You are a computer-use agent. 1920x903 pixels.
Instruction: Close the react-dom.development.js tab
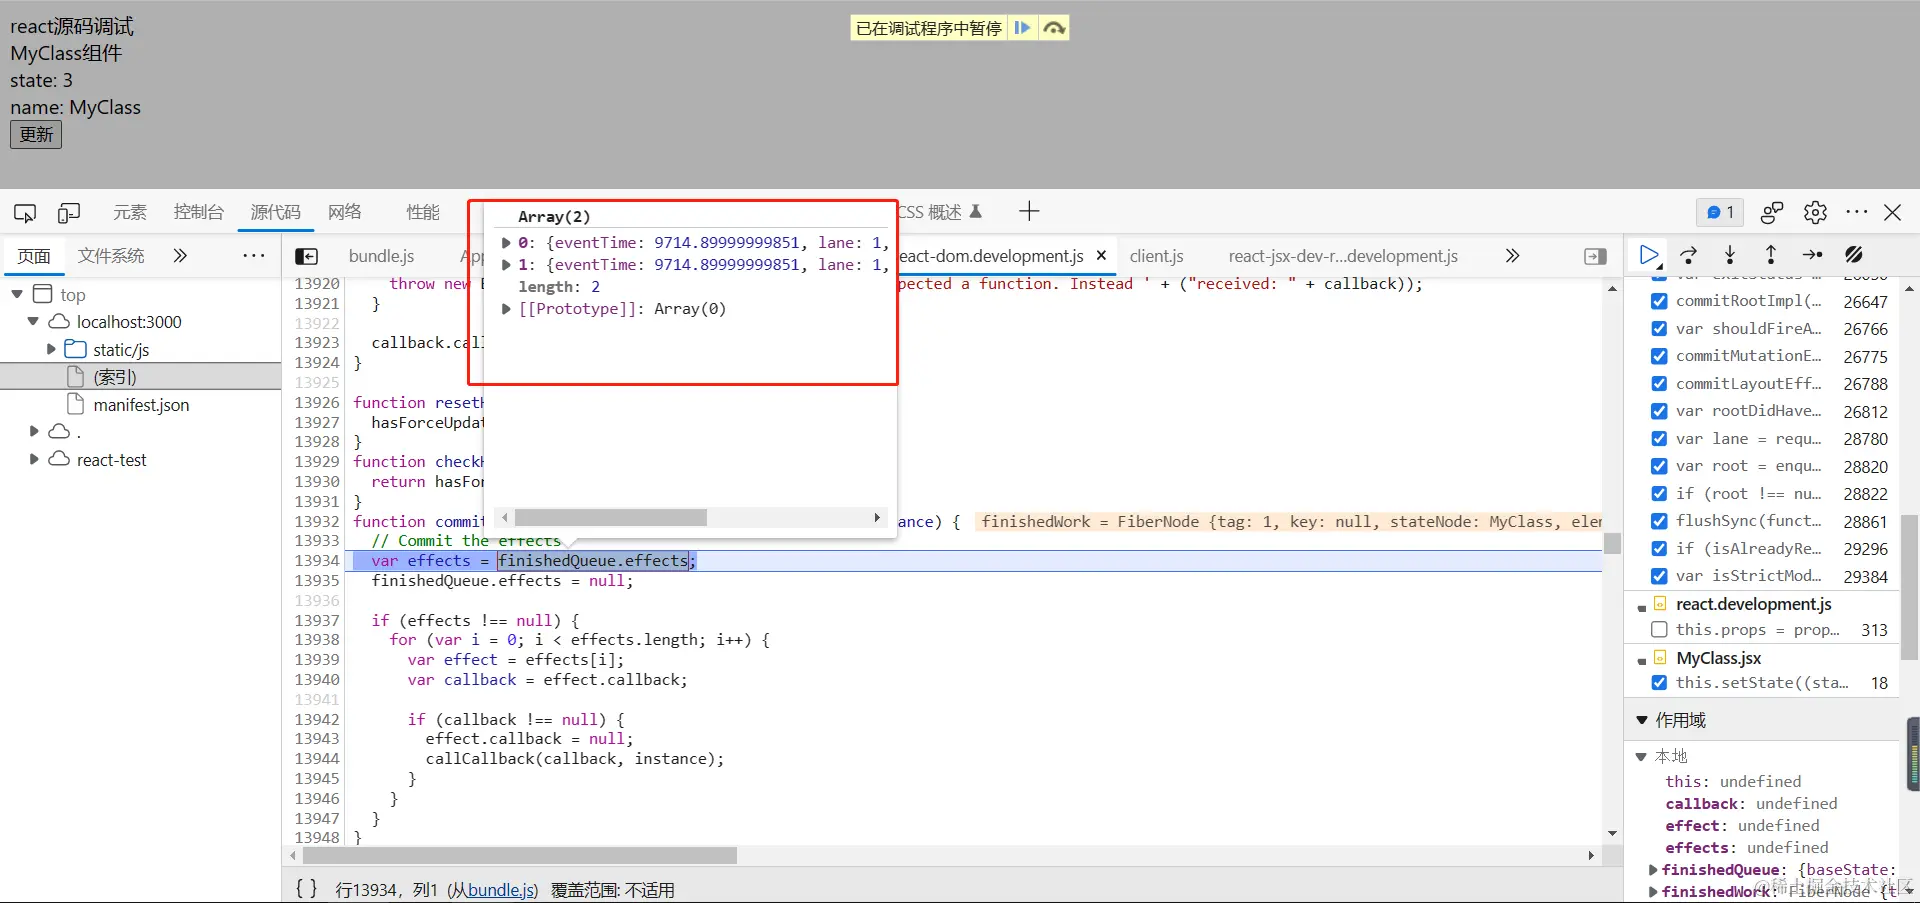pyautogui.click(x=1101, y=256)
